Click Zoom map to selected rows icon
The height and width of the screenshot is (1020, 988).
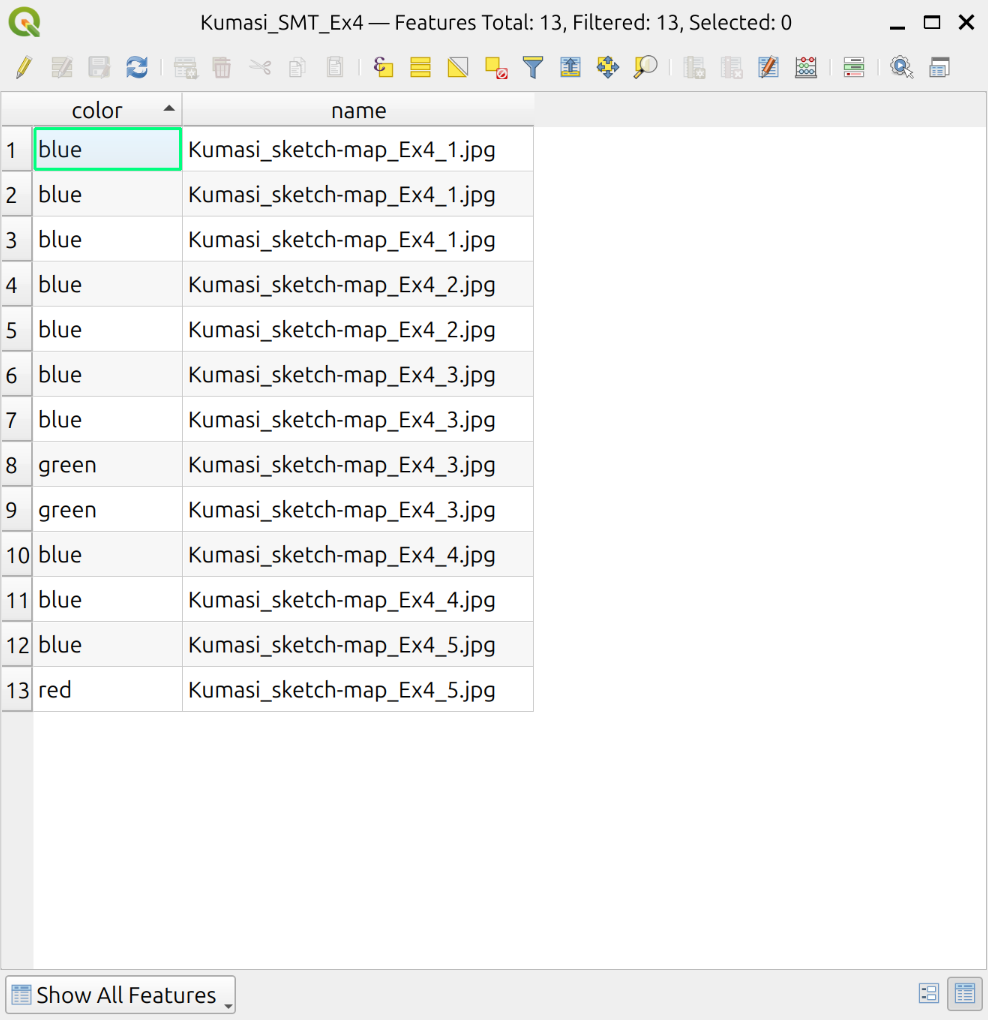pyautogui.click(x=645, y=67)
